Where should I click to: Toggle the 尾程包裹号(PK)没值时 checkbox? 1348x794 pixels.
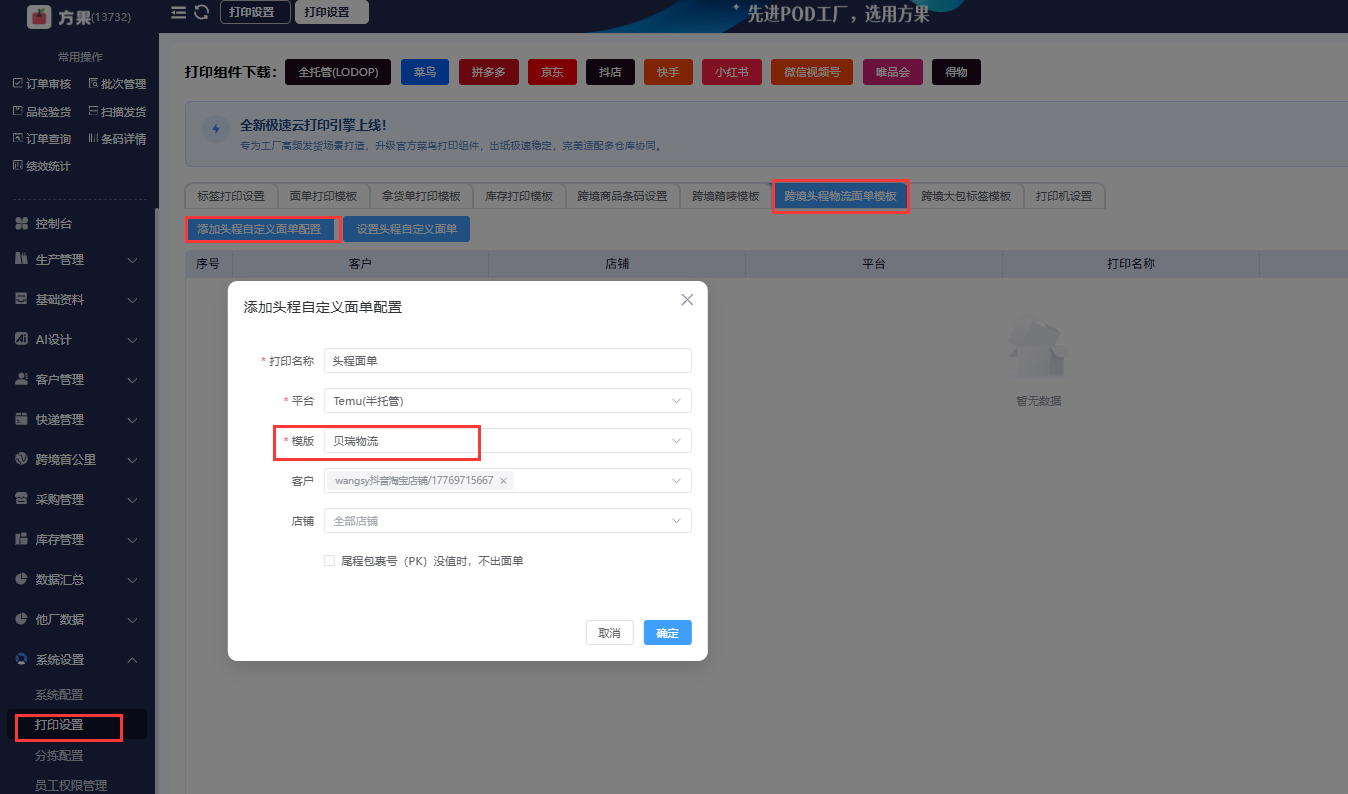[329, 561]
